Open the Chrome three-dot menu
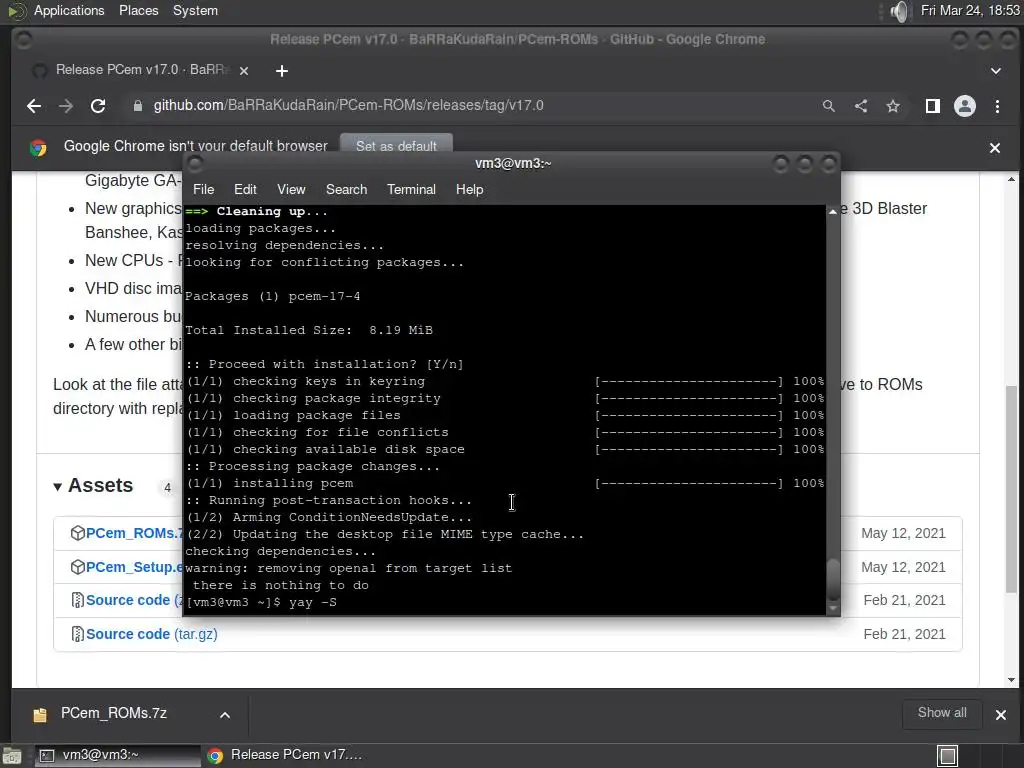 [997, 106]
